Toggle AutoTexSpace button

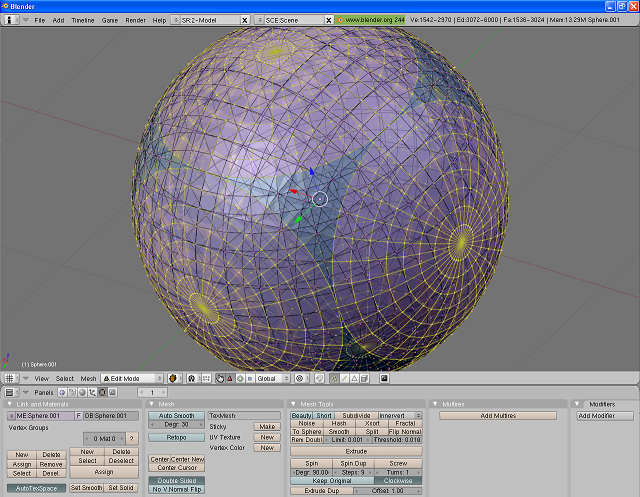point(36,488)
